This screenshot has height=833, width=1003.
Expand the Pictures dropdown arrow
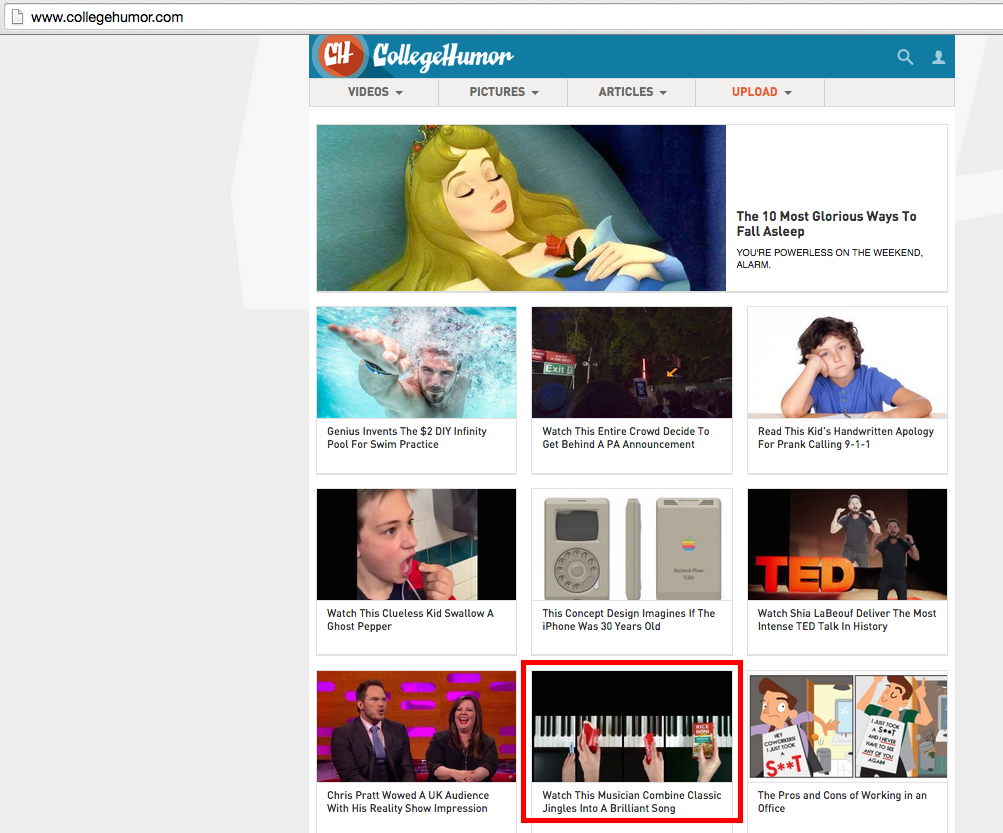click(535, 93)
